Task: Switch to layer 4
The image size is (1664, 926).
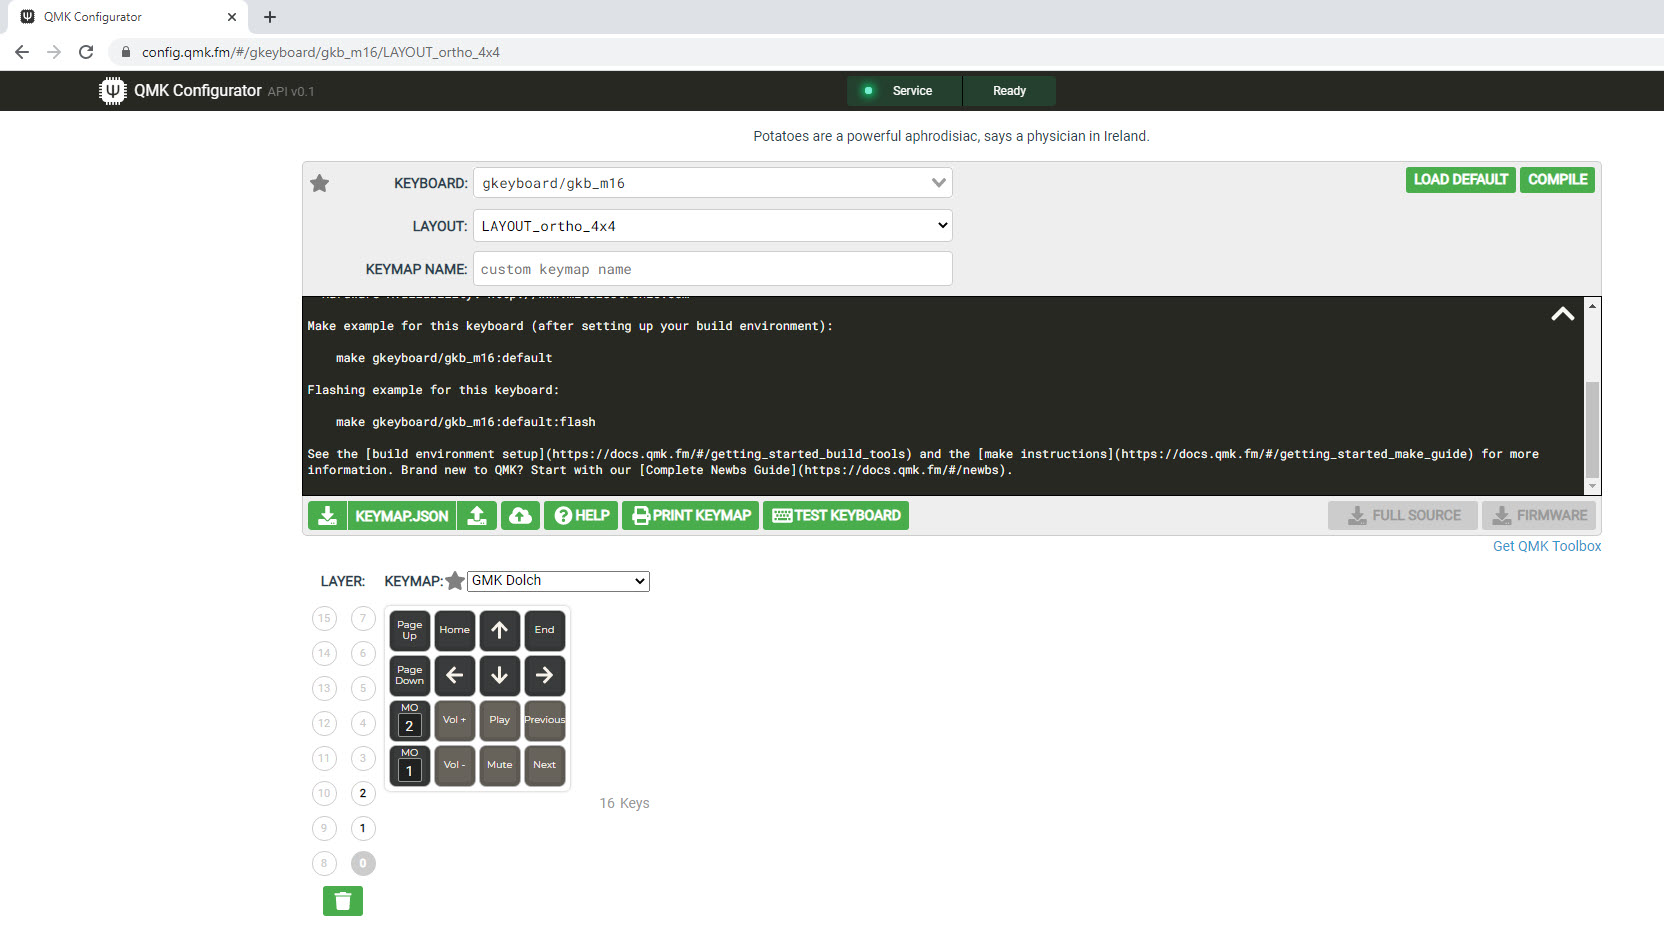Action: pos(363,723)
